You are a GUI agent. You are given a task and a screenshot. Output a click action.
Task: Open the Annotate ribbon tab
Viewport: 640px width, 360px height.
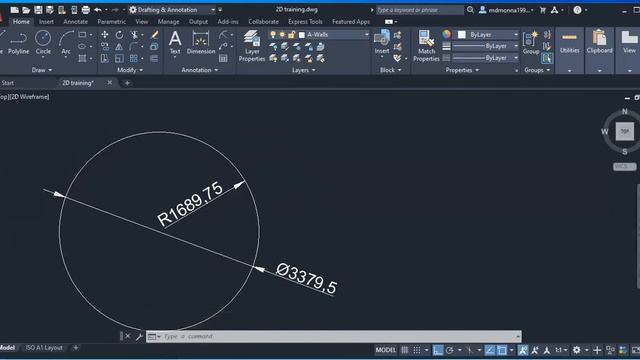click(x=76, y=22)
